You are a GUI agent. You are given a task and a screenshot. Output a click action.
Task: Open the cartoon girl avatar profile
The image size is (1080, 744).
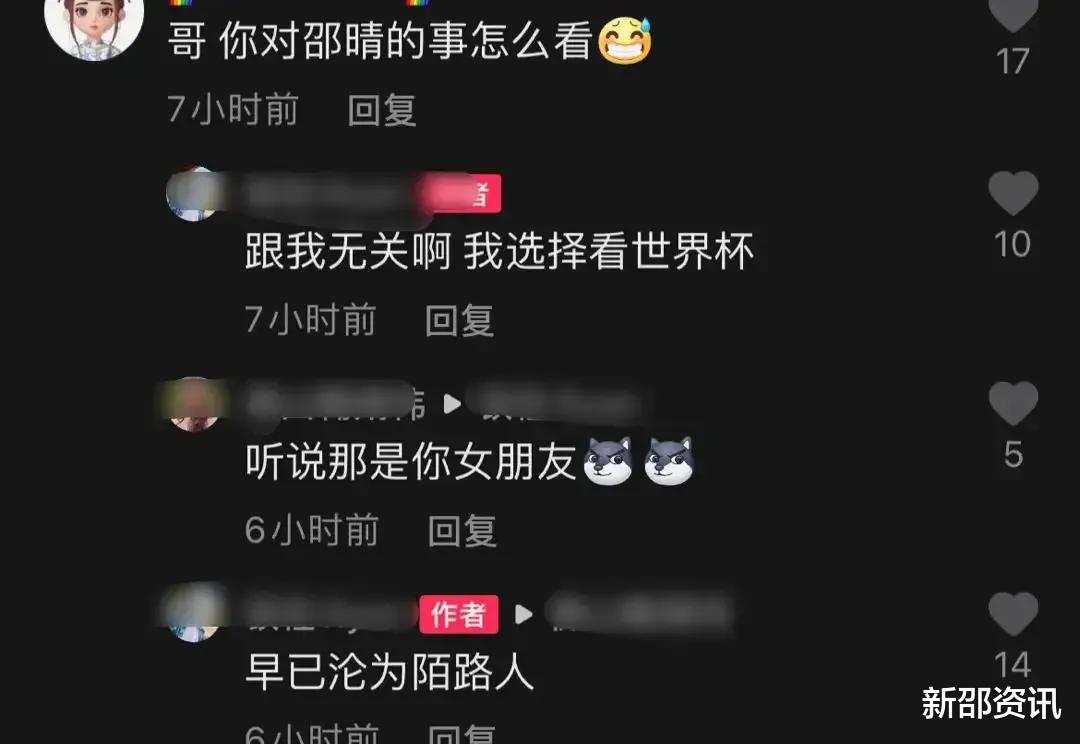click(x=94, y=28)
